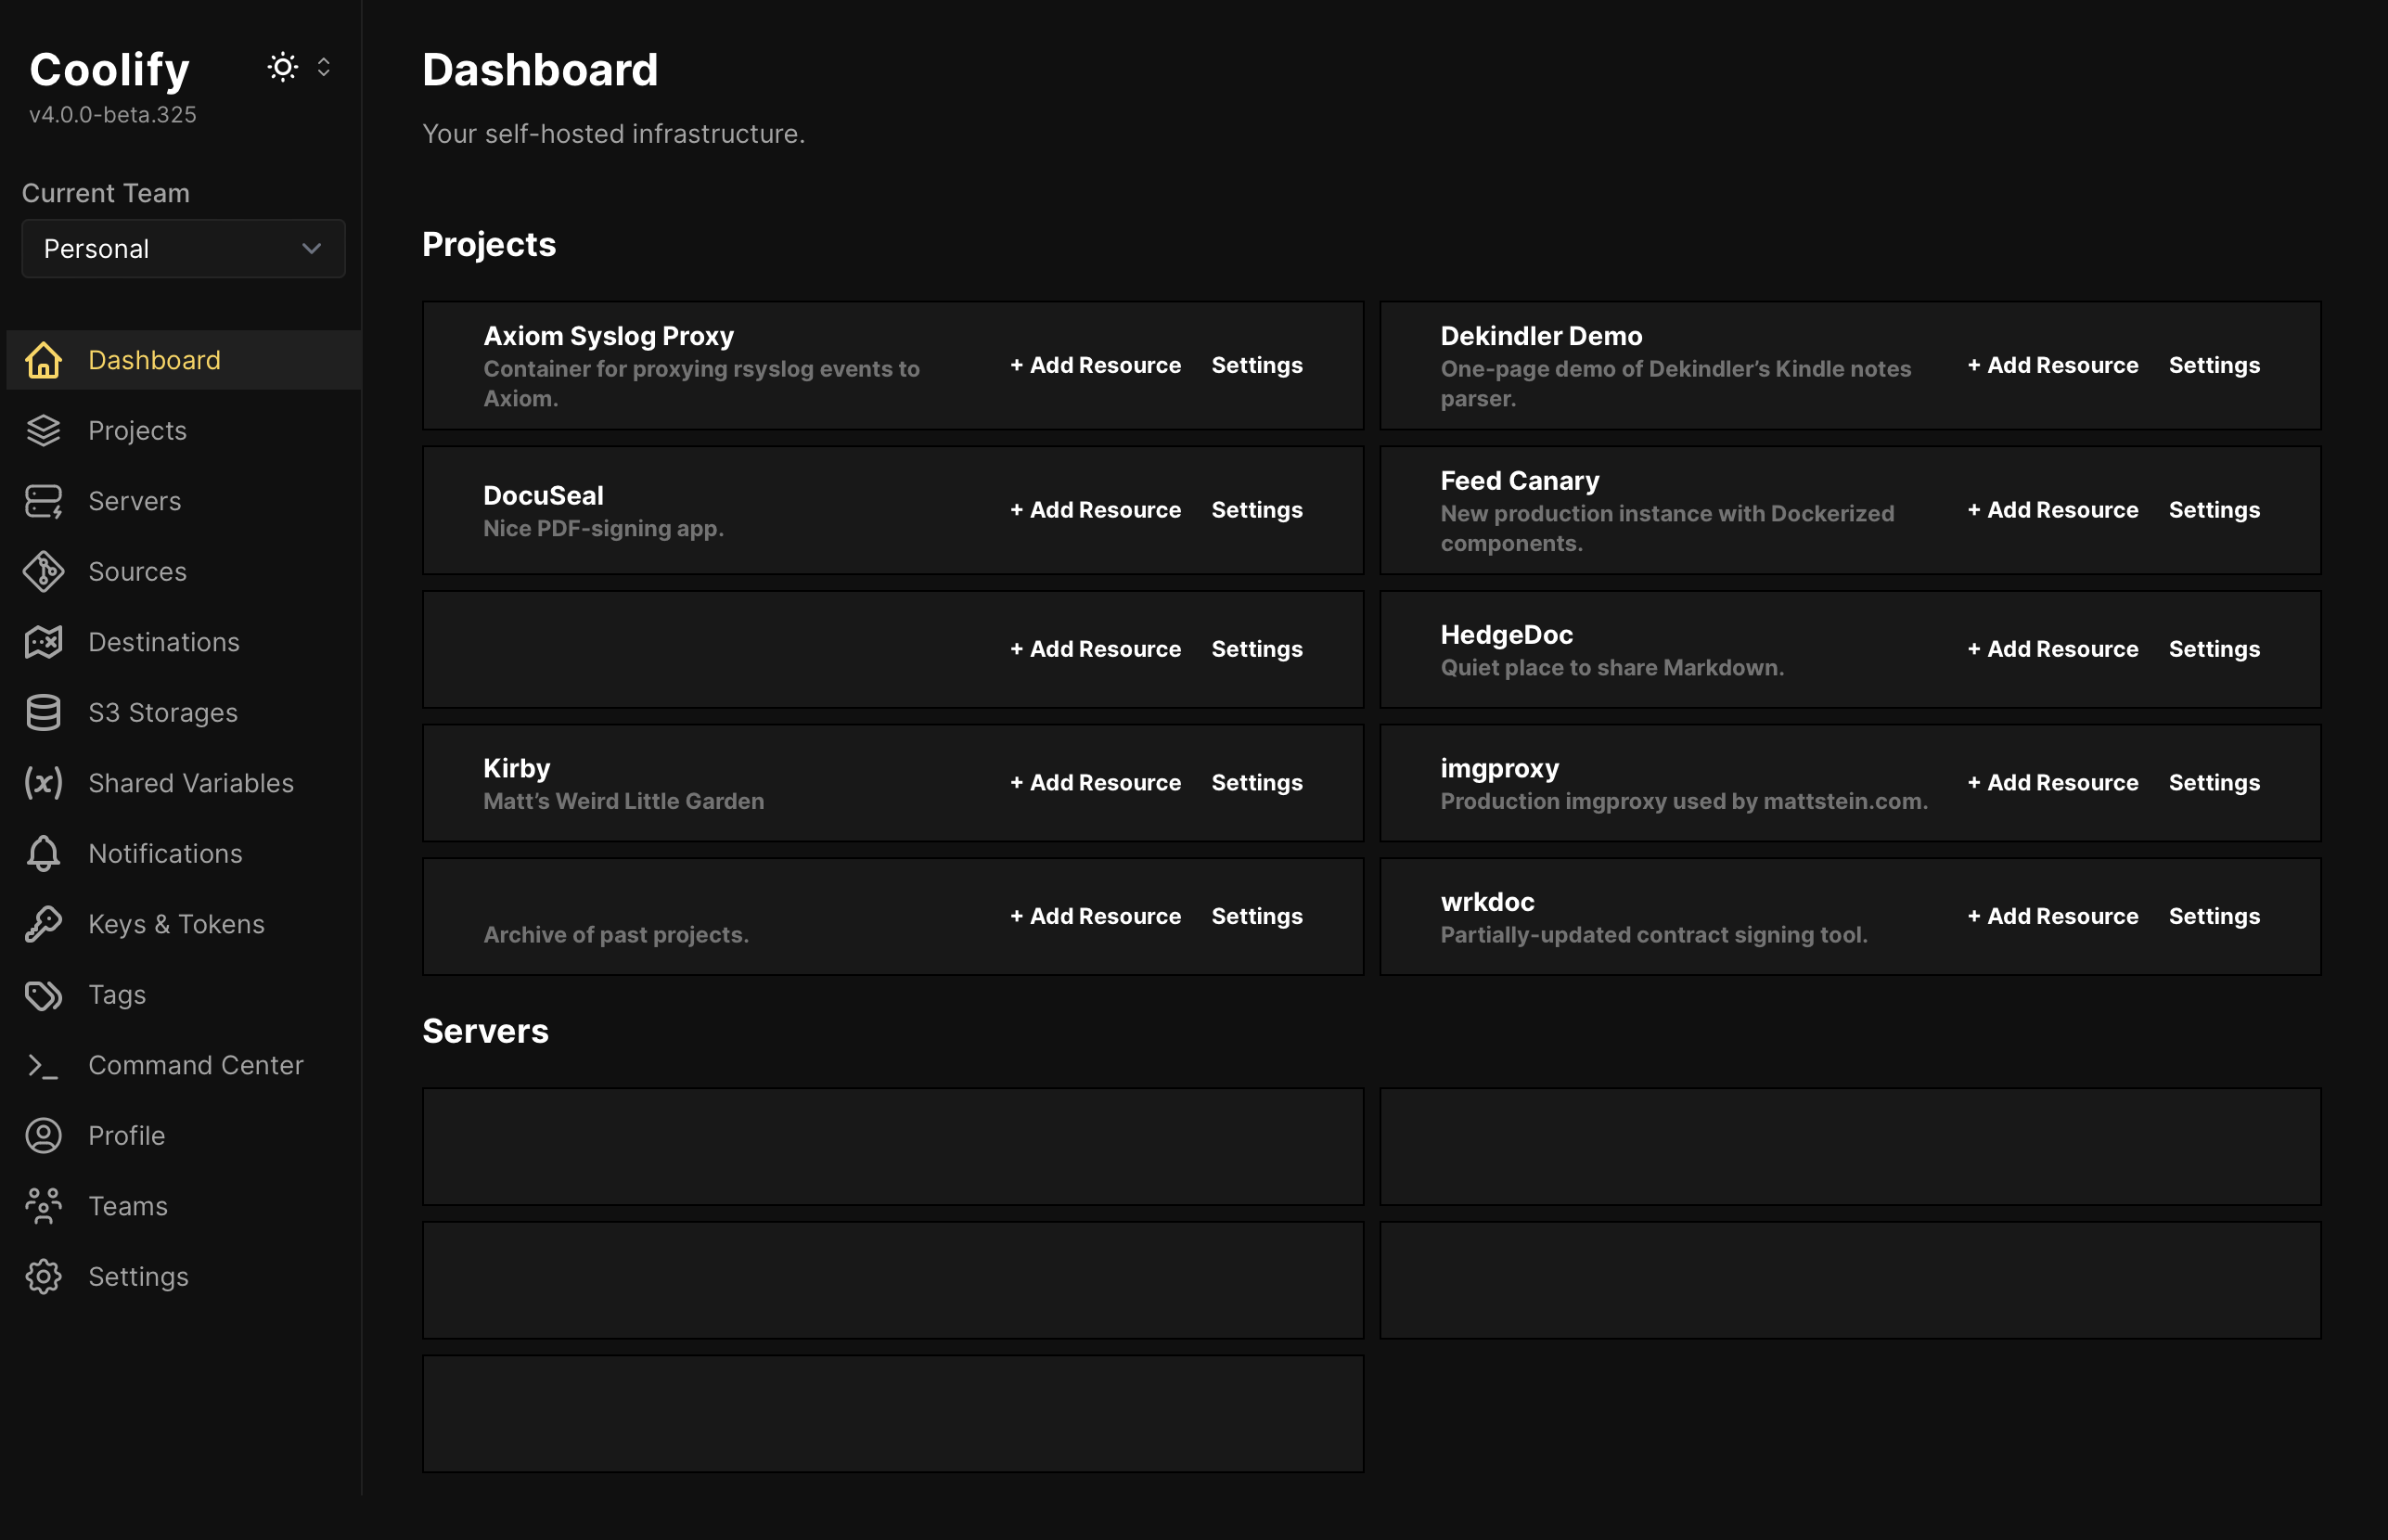Open Settings for DocuSeal
The width and height of the screenshot is (2388, 1540).
(1257, 509)
